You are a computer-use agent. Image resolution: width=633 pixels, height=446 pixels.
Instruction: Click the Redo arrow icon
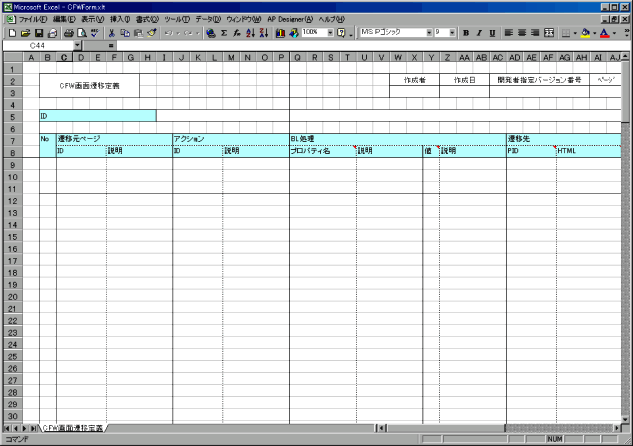point(188,33)
